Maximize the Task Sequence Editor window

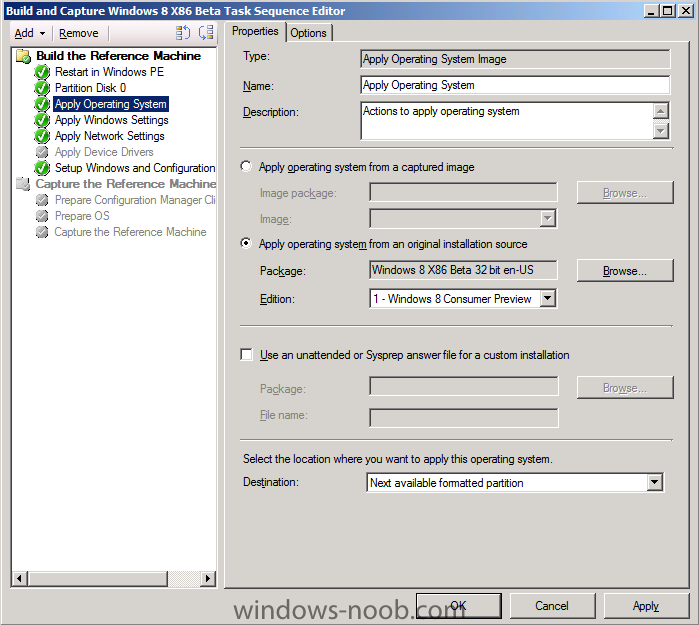[x=667, y=11]
